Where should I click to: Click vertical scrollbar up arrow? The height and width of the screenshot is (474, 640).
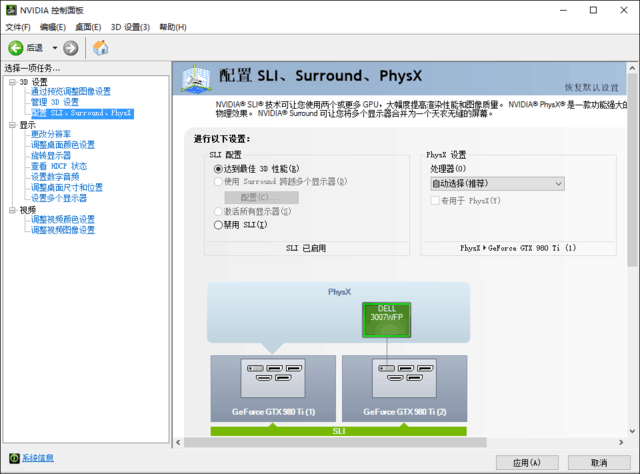[x=632, y=68]
